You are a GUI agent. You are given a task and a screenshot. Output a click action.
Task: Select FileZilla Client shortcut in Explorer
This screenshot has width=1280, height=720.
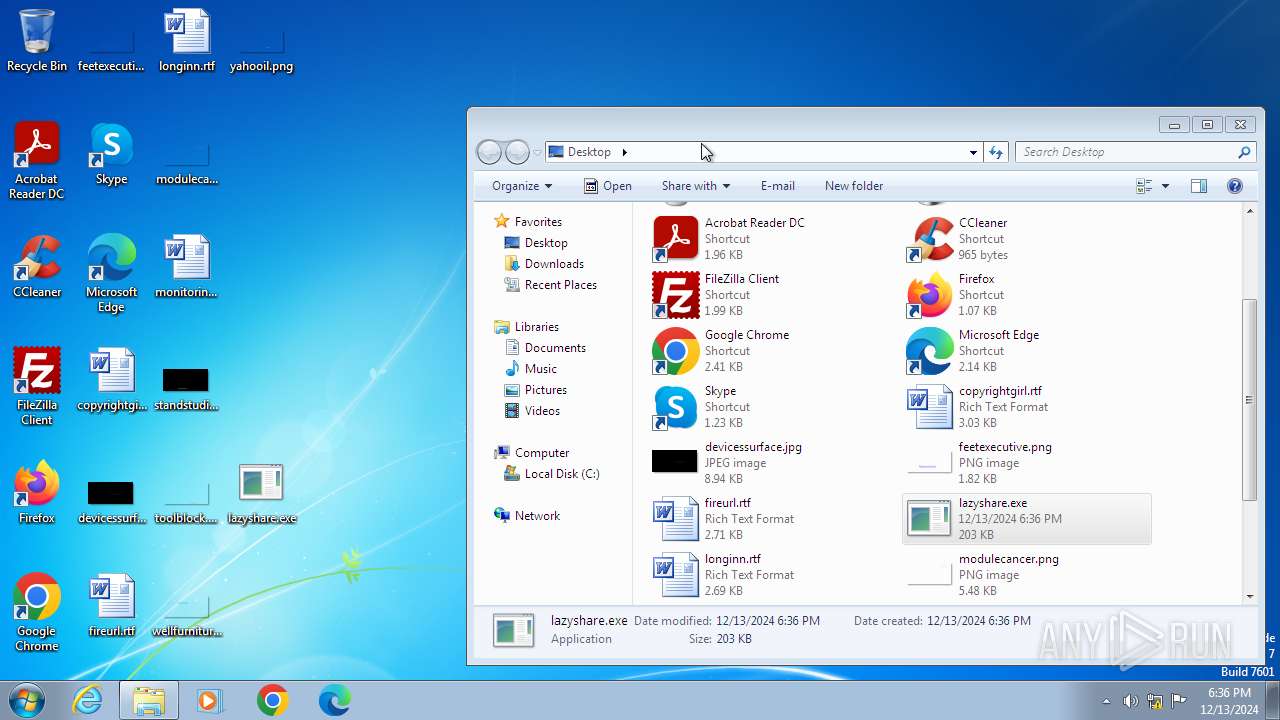[x=775, y=294]
